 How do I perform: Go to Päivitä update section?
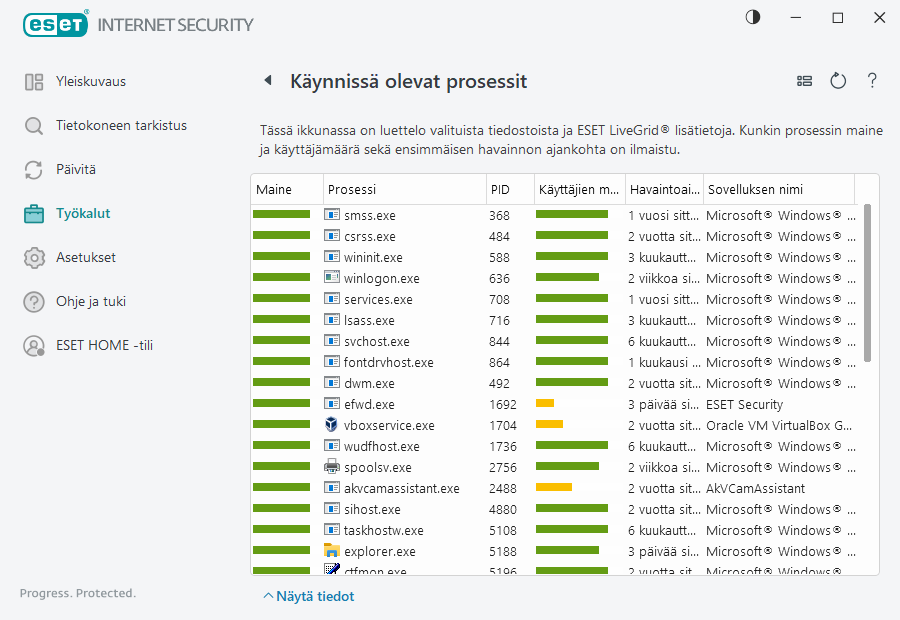pos(76,169)
